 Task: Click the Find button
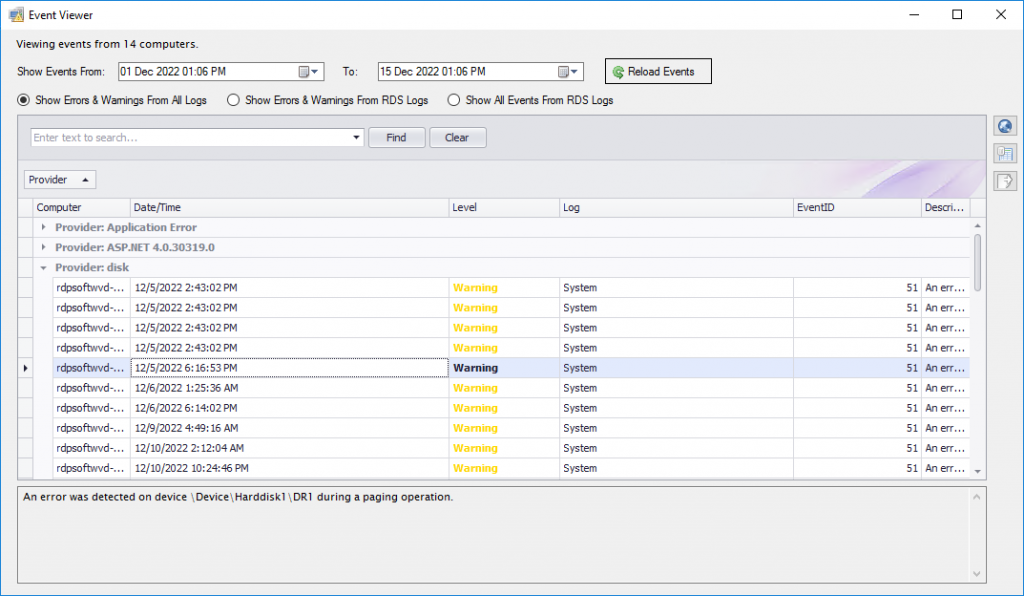(396, 137)
